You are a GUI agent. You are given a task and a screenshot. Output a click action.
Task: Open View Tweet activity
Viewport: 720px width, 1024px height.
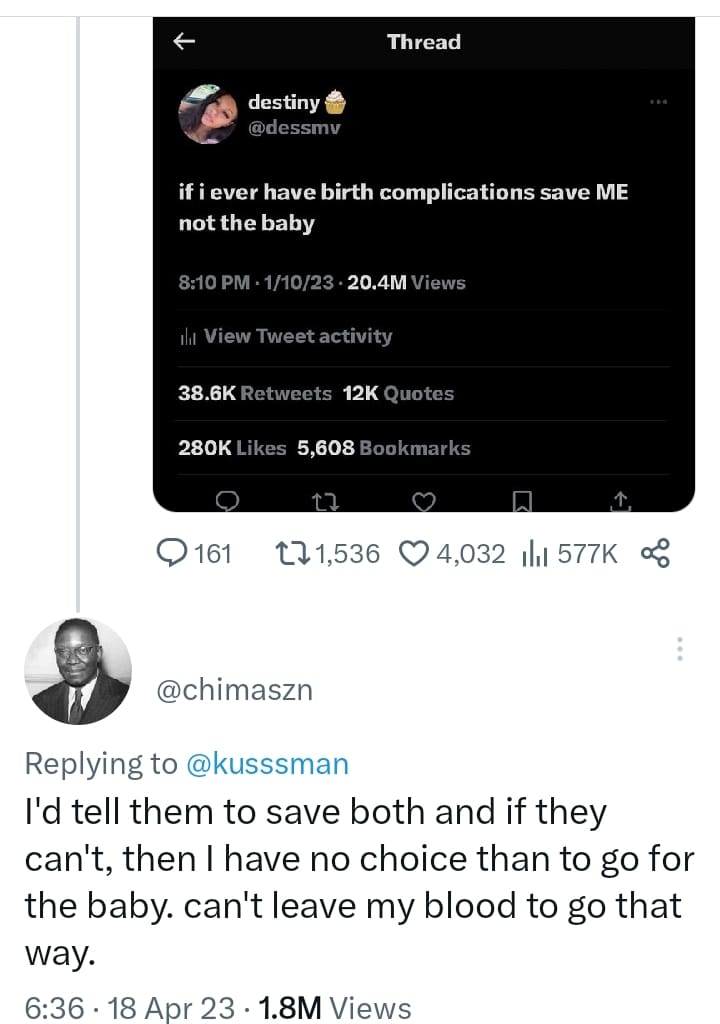pyautogui.click(x=297, y=336)
